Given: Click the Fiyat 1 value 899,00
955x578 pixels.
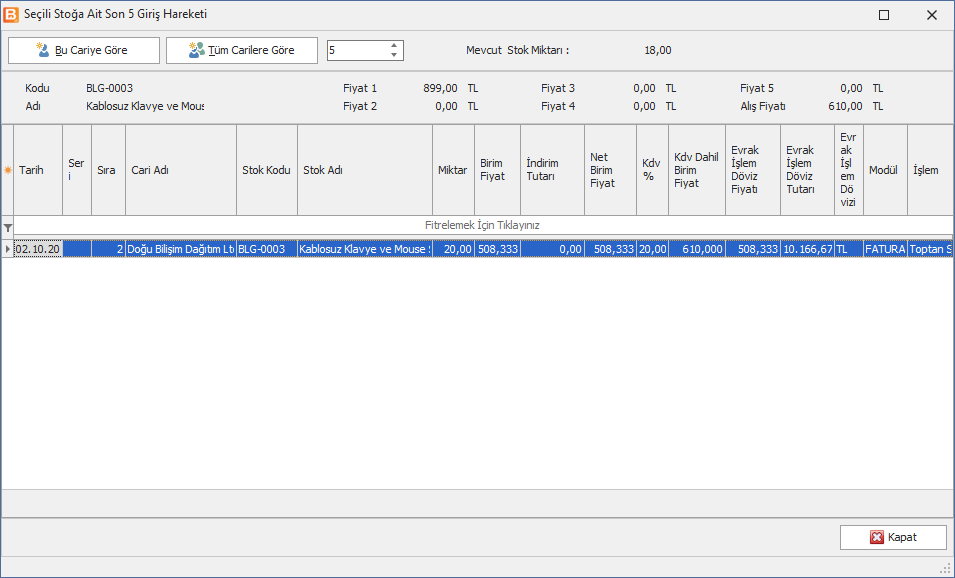Looking at the screenshot, I should 440,88.
